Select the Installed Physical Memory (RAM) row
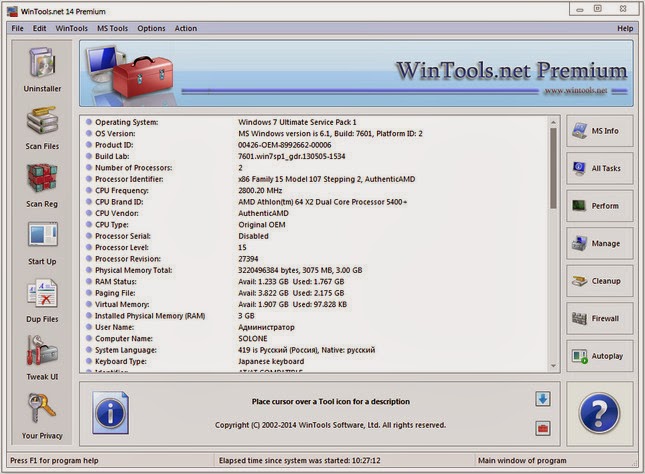The height and width of the screenshot is (474, 645). 316,316
